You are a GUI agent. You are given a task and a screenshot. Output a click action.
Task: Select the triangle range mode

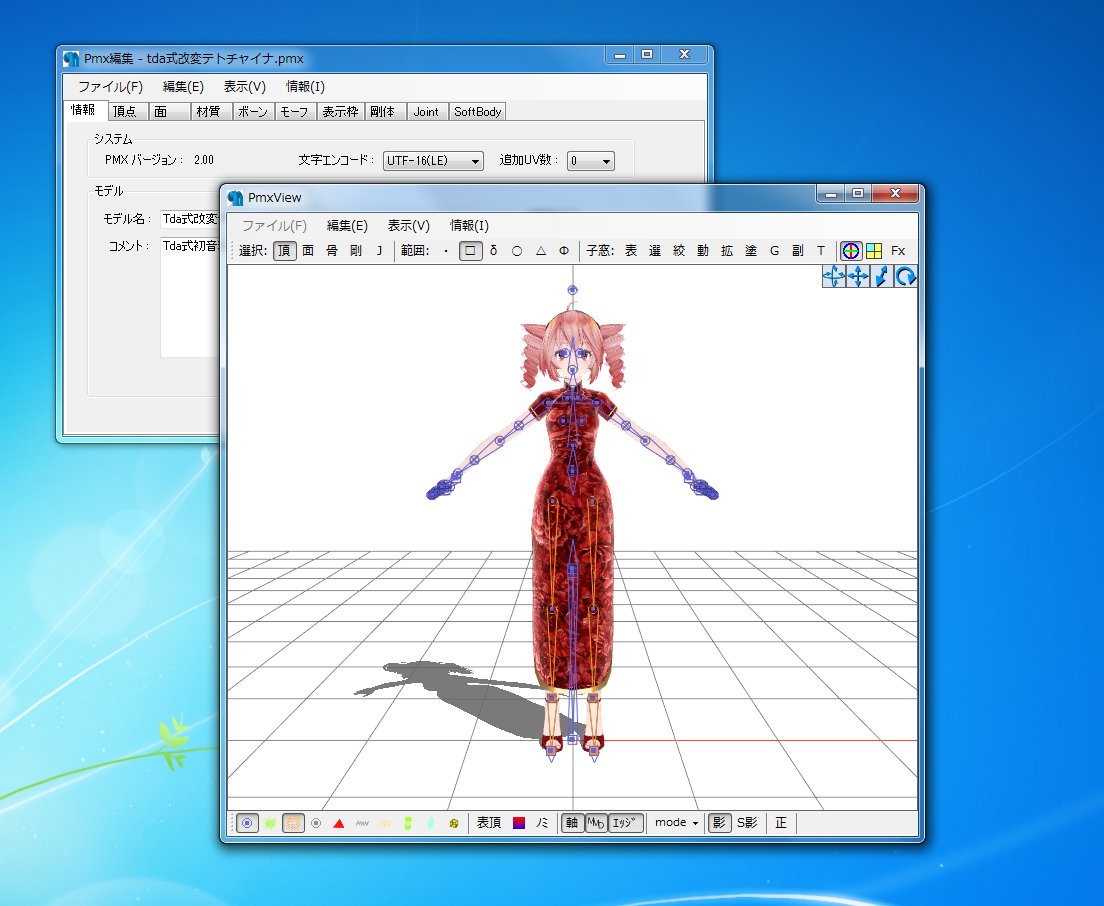tap(541, 251)
